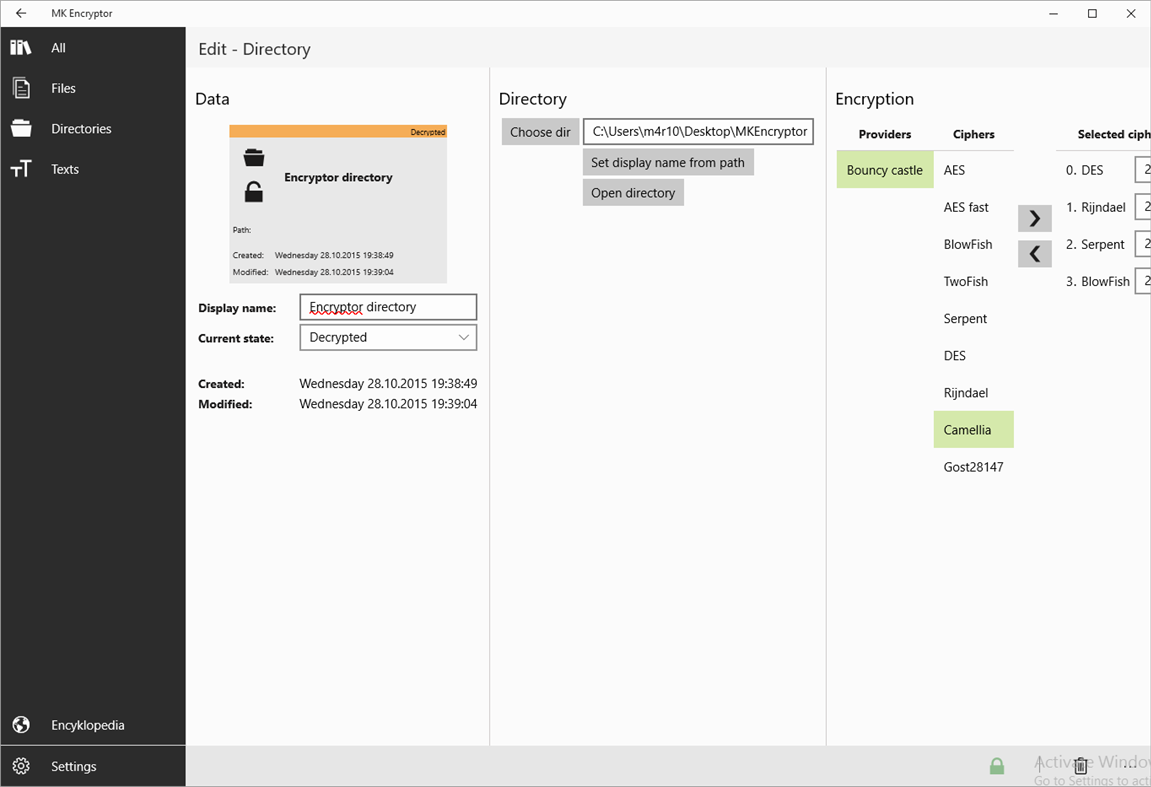Select Camellia in the ciphers list

pyautogui.click(x=972, y=429)
